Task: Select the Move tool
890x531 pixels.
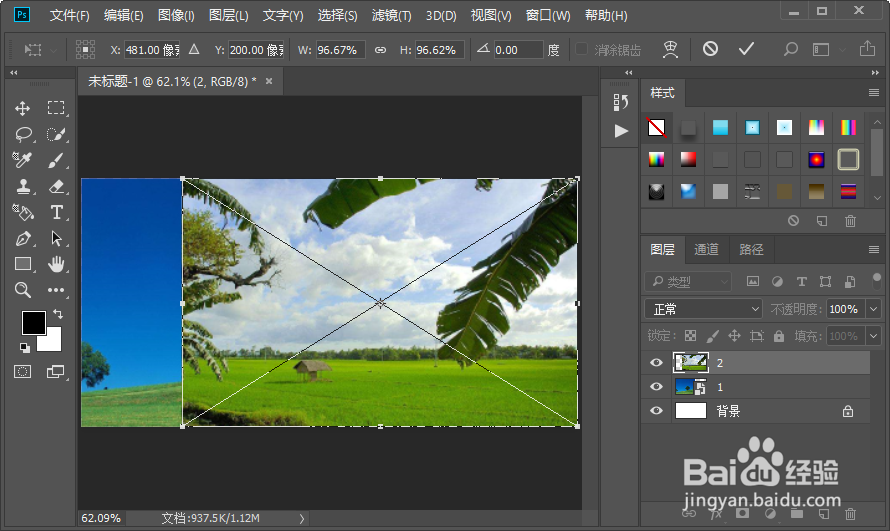Action: tap(23, 108)
